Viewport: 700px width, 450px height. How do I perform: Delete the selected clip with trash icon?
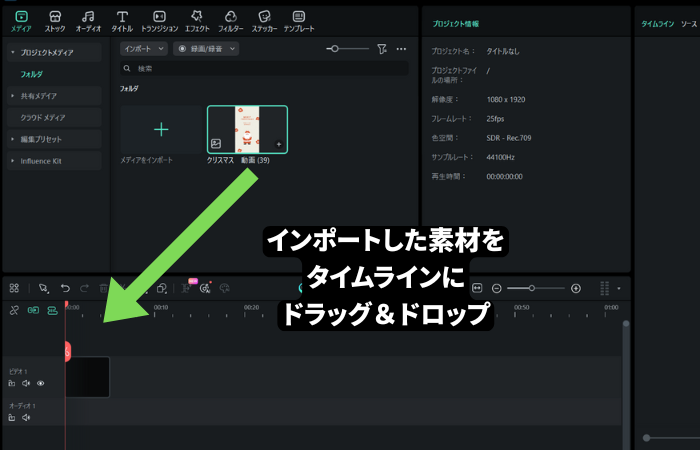pyautogui.click(x=104, y=288)
